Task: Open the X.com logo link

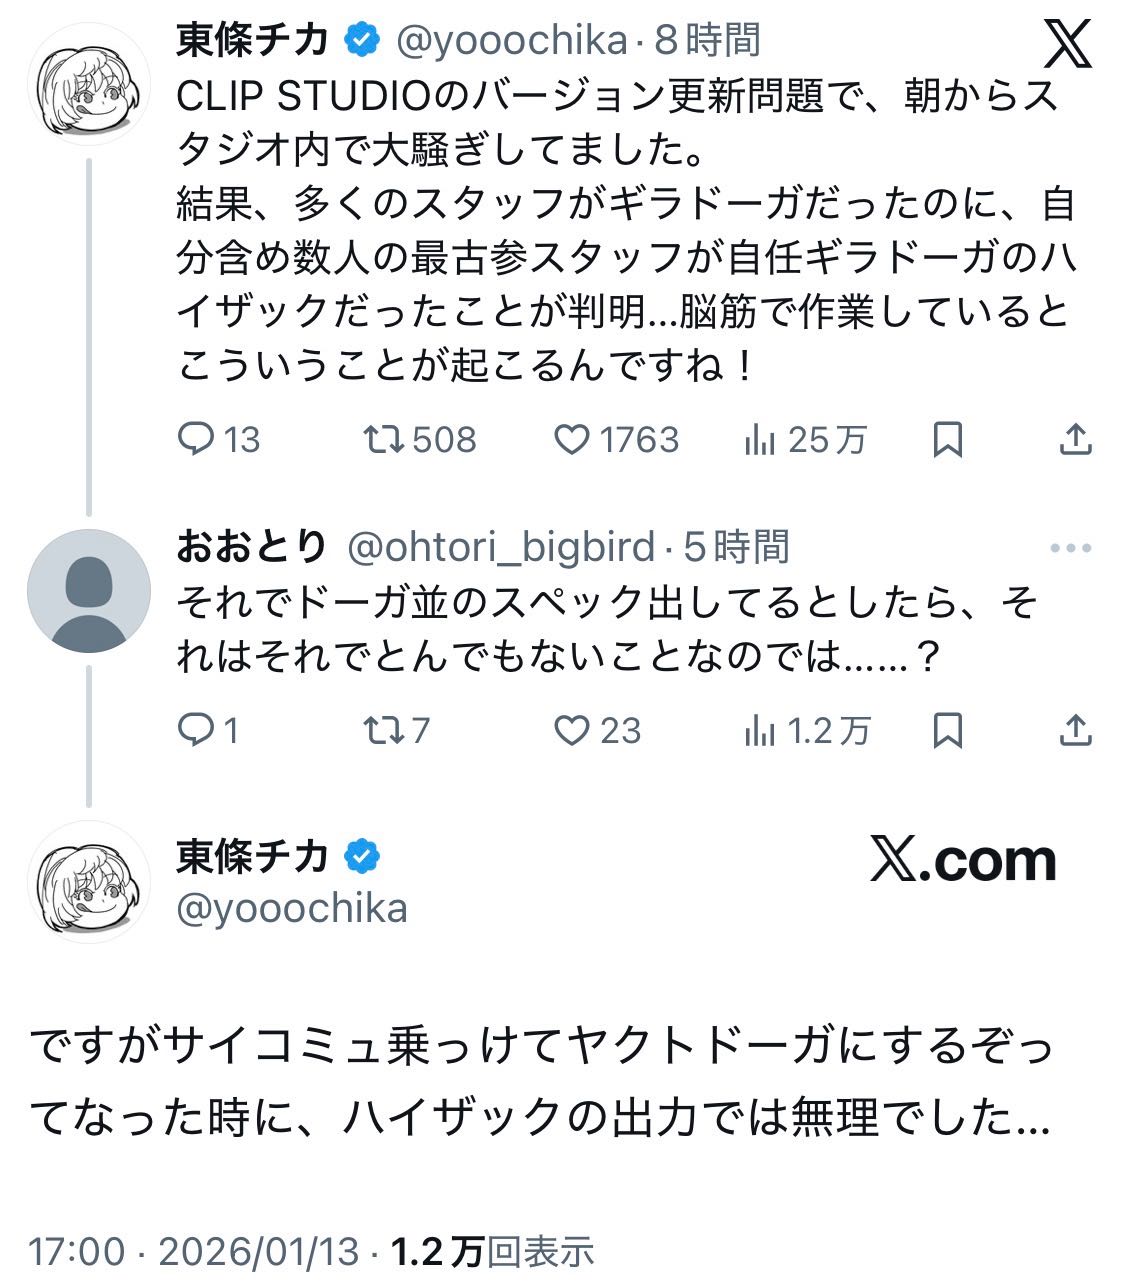Action: point(963,861)
